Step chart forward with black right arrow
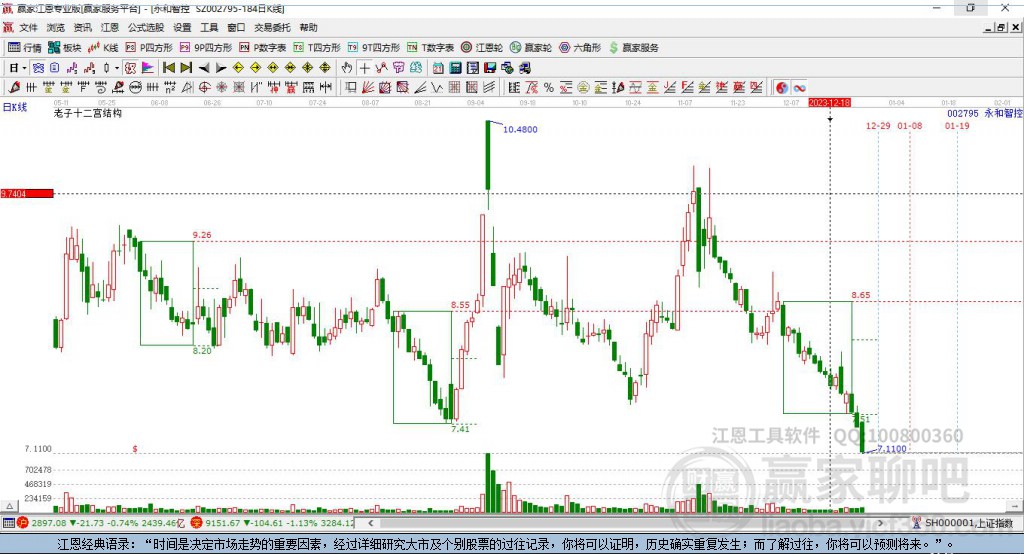The width and height of the screenshot is (1024, 554). [221, 68]
